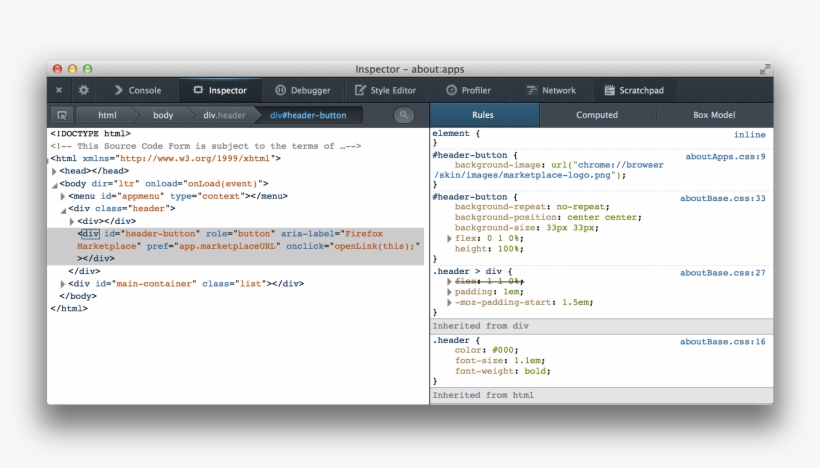
Task: Select the div.header breadcrumb
Action: 224,115
